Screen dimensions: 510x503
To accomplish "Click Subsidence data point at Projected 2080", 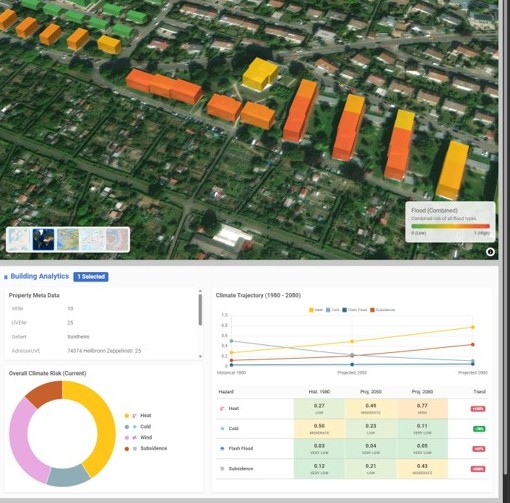I will pyautogui.click(x=473, y=344).
